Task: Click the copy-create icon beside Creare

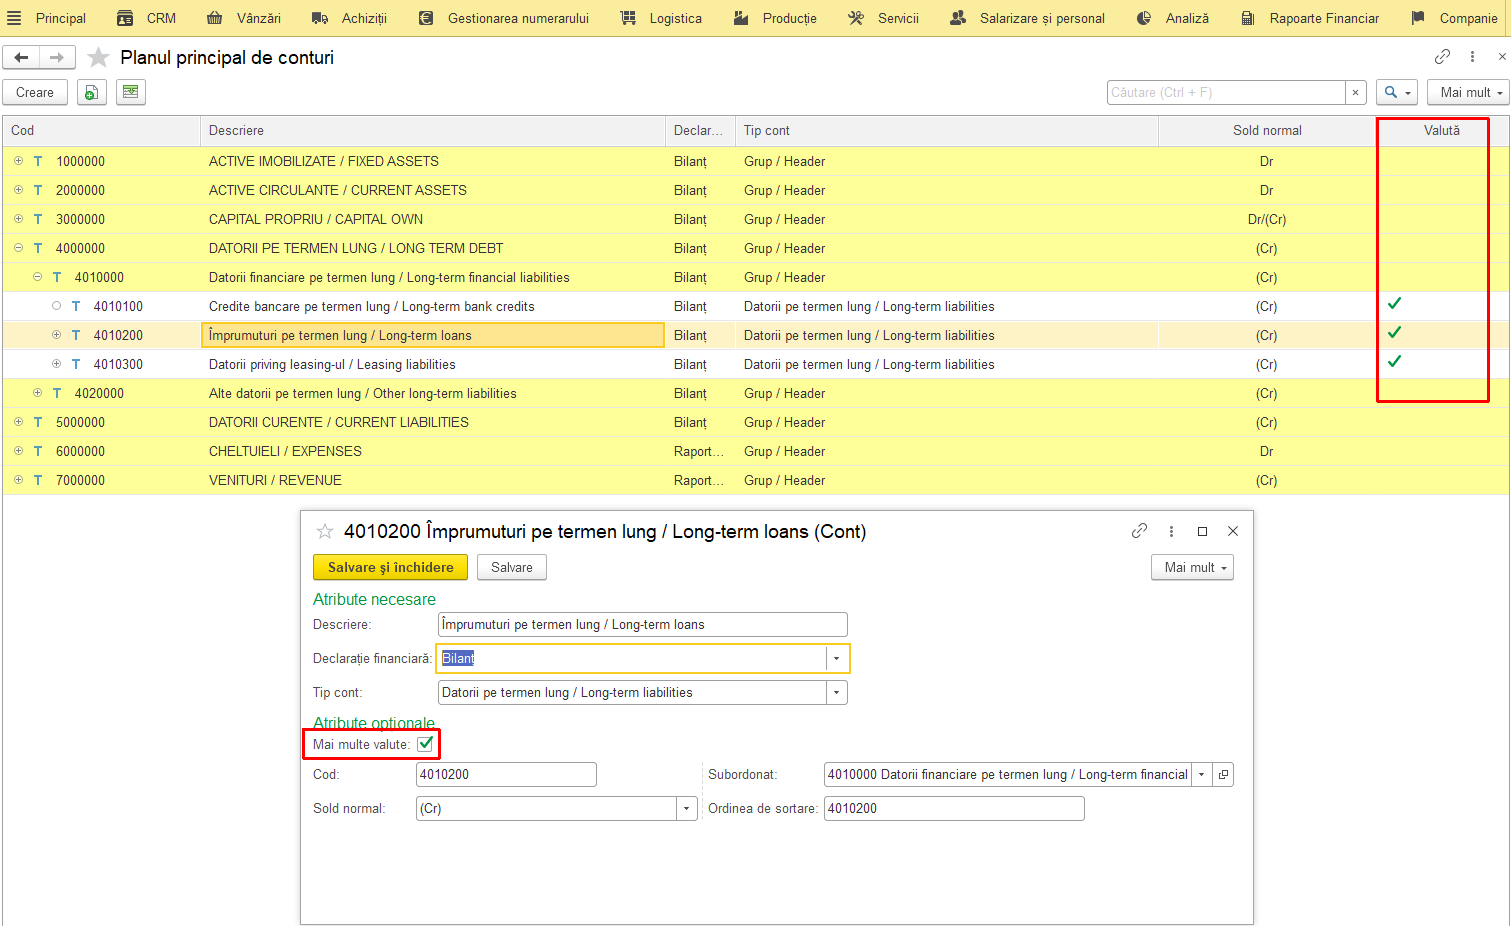Action: [x=91, y=92]
